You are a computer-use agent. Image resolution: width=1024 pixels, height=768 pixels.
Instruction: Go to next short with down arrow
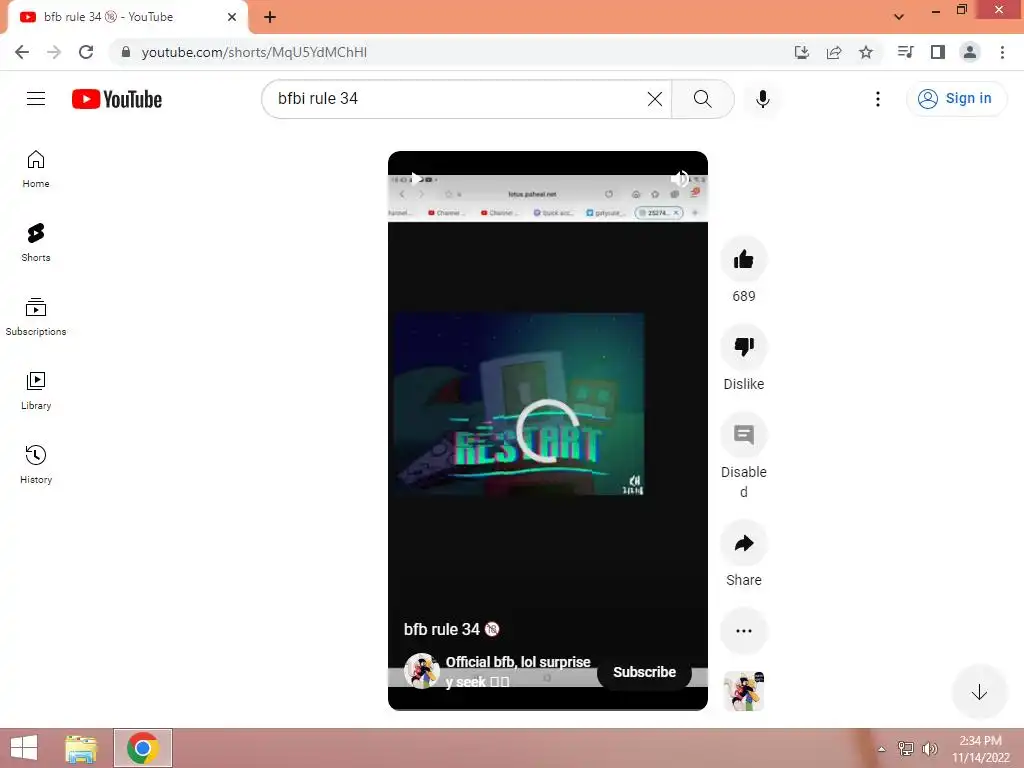(978, 692)
